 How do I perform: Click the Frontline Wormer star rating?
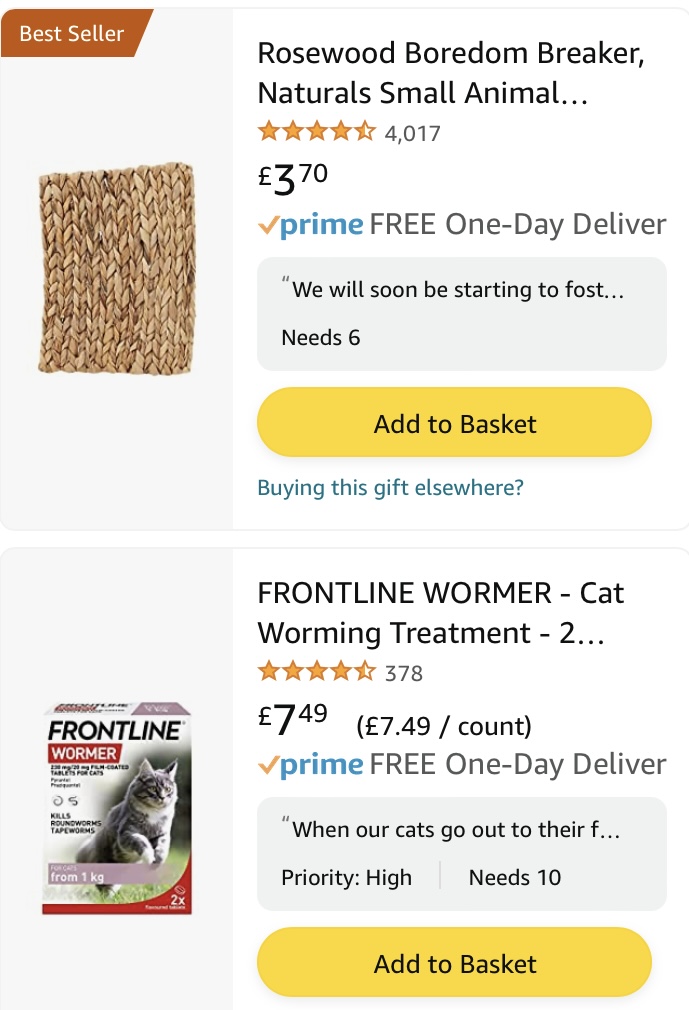pos(316,672)
